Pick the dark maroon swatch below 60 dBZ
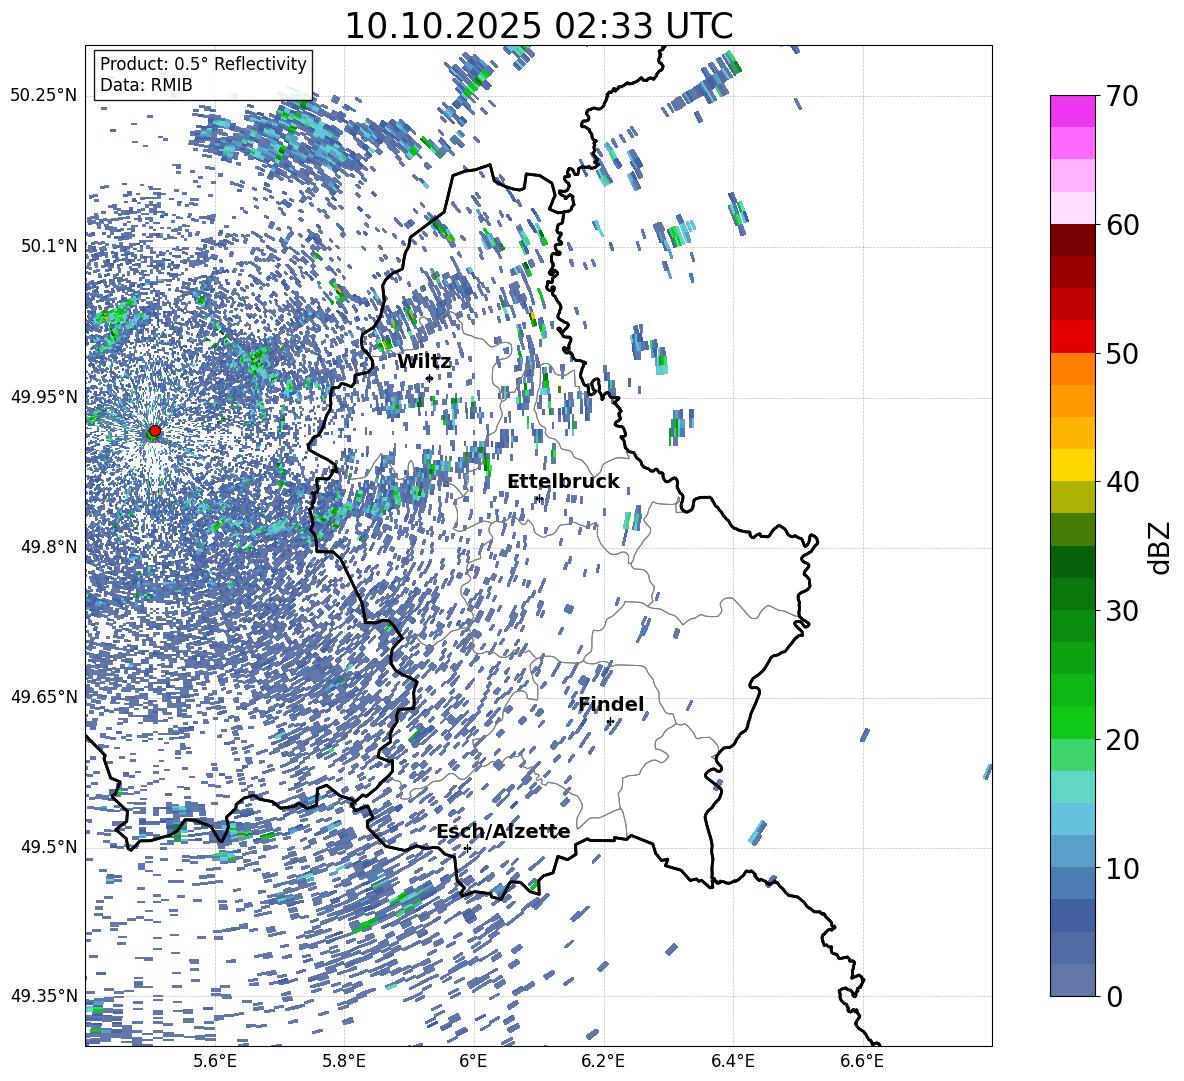The height and width of the screenshot is (1081, 1184). click(x=1072, y=240)
